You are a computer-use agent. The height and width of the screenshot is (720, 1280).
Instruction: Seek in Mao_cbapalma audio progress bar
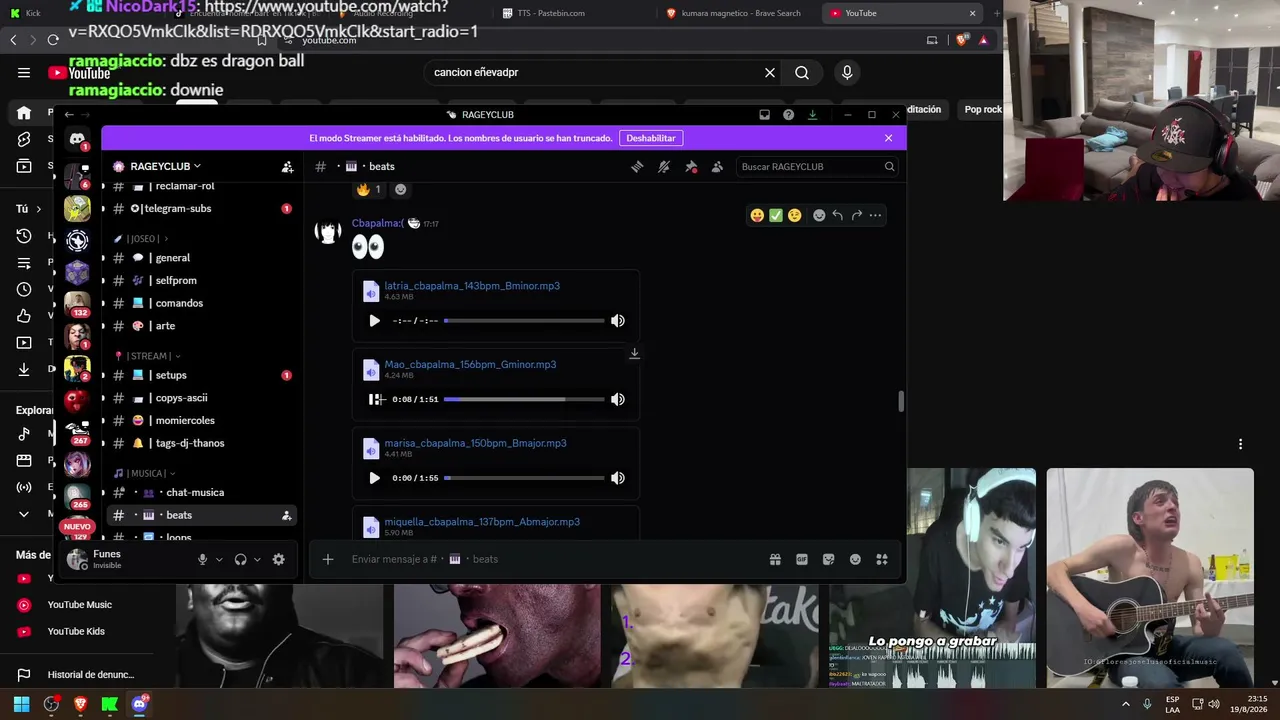coord(524,399)
